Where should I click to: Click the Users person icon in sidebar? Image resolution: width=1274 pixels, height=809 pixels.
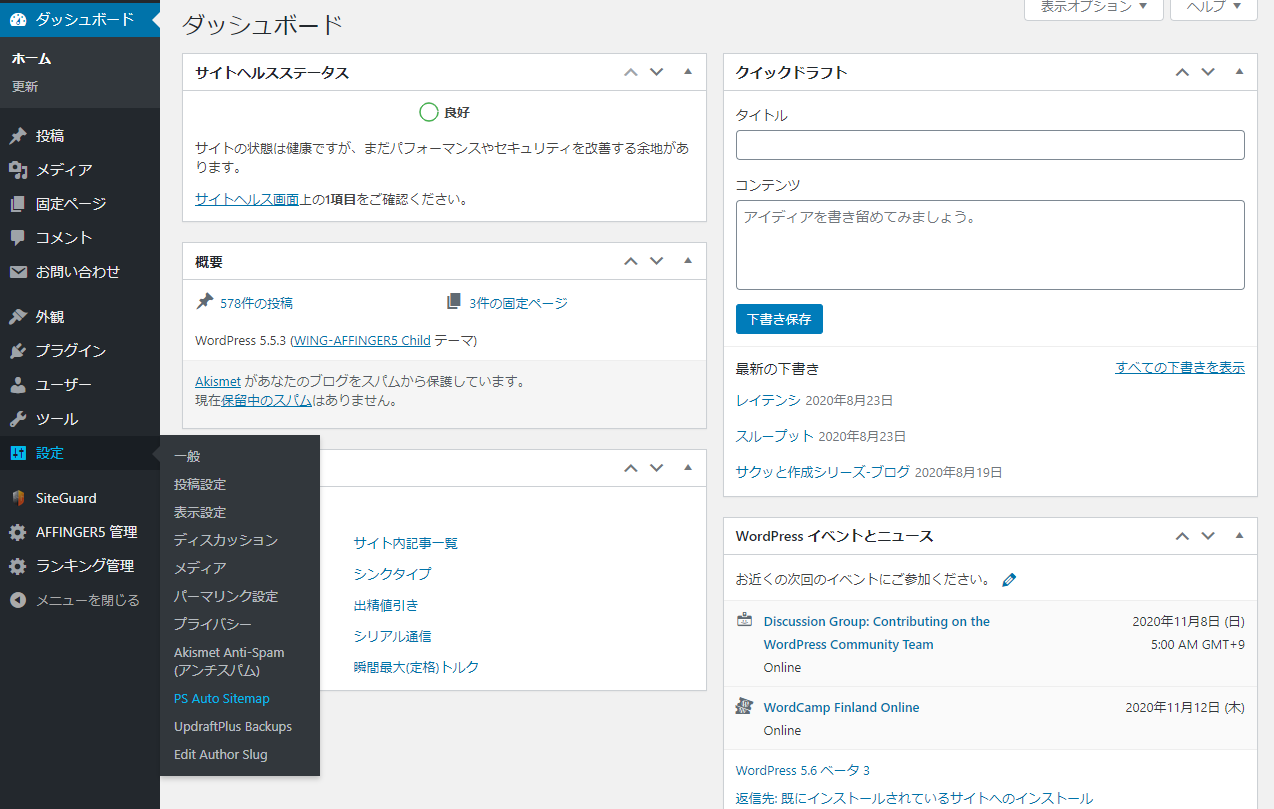point(18,385)
